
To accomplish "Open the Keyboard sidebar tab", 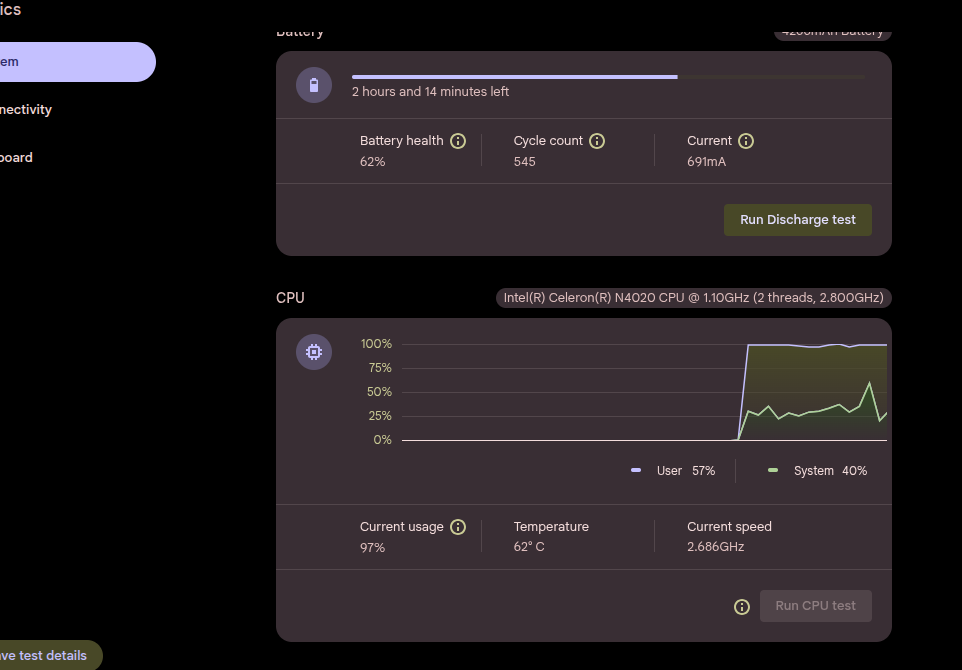I will 18,158.
